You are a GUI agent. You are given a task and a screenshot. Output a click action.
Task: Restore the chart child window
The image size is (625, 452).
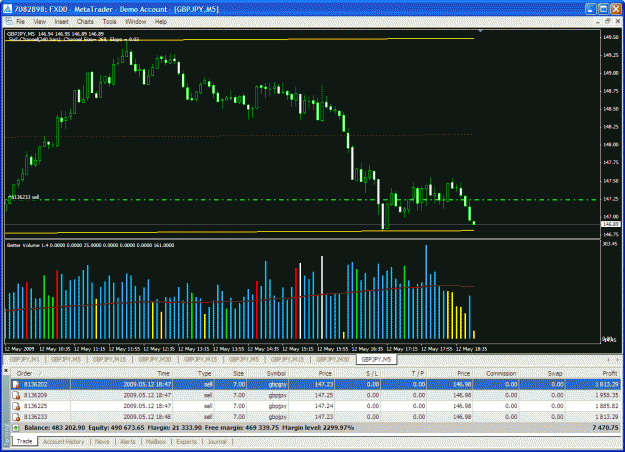tap(607, 22)
